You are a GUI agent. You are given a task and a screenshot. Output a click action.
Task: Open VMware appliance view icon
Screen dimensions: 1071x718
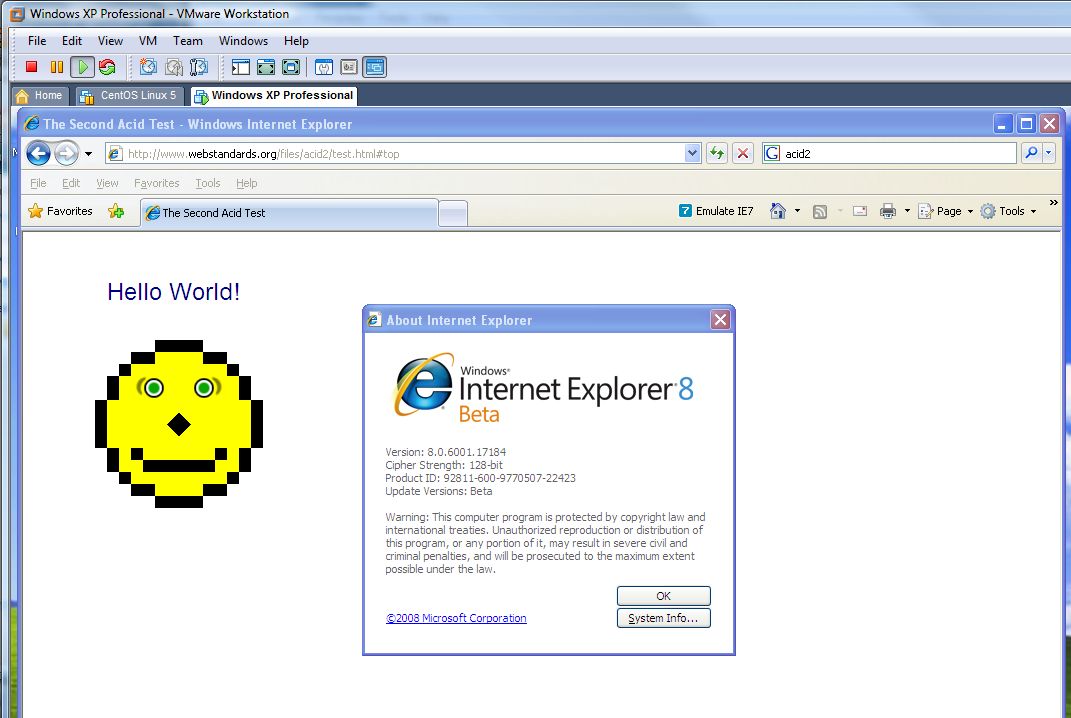[x=349, y=67]
